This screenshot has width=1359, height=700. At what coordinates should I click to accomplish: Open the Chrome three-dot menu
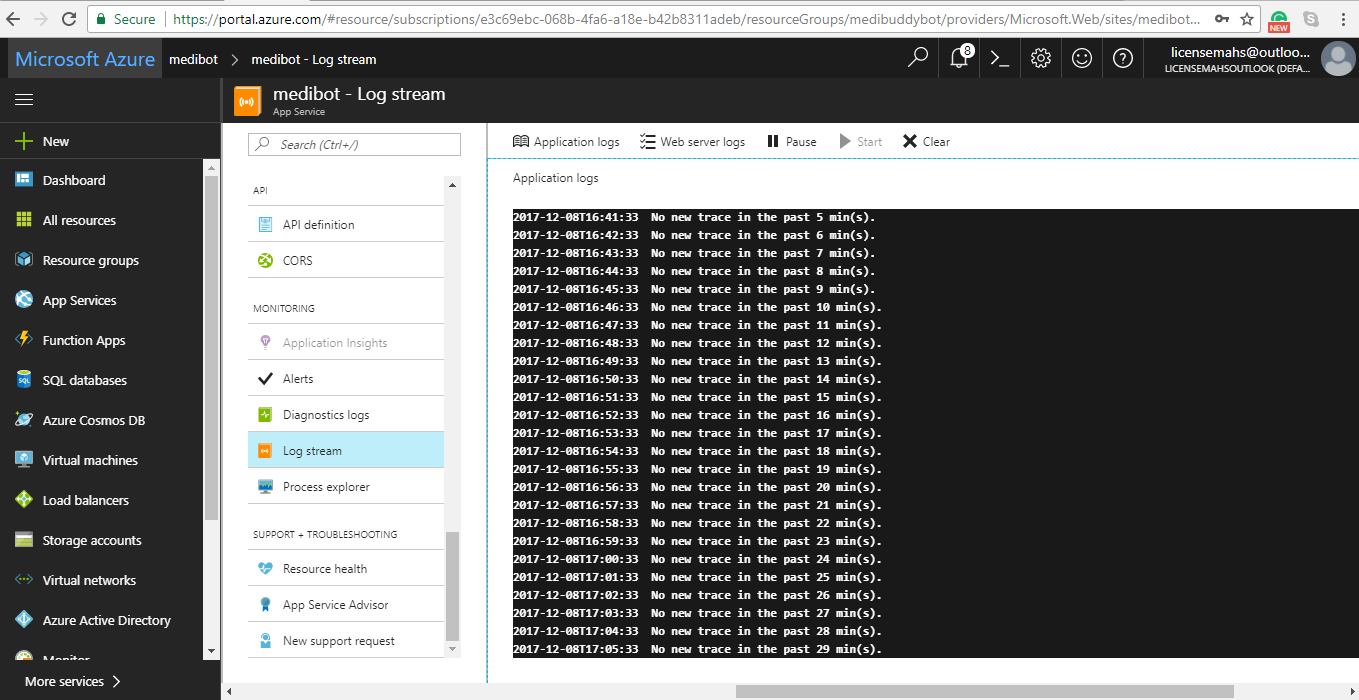point(1343,19)
